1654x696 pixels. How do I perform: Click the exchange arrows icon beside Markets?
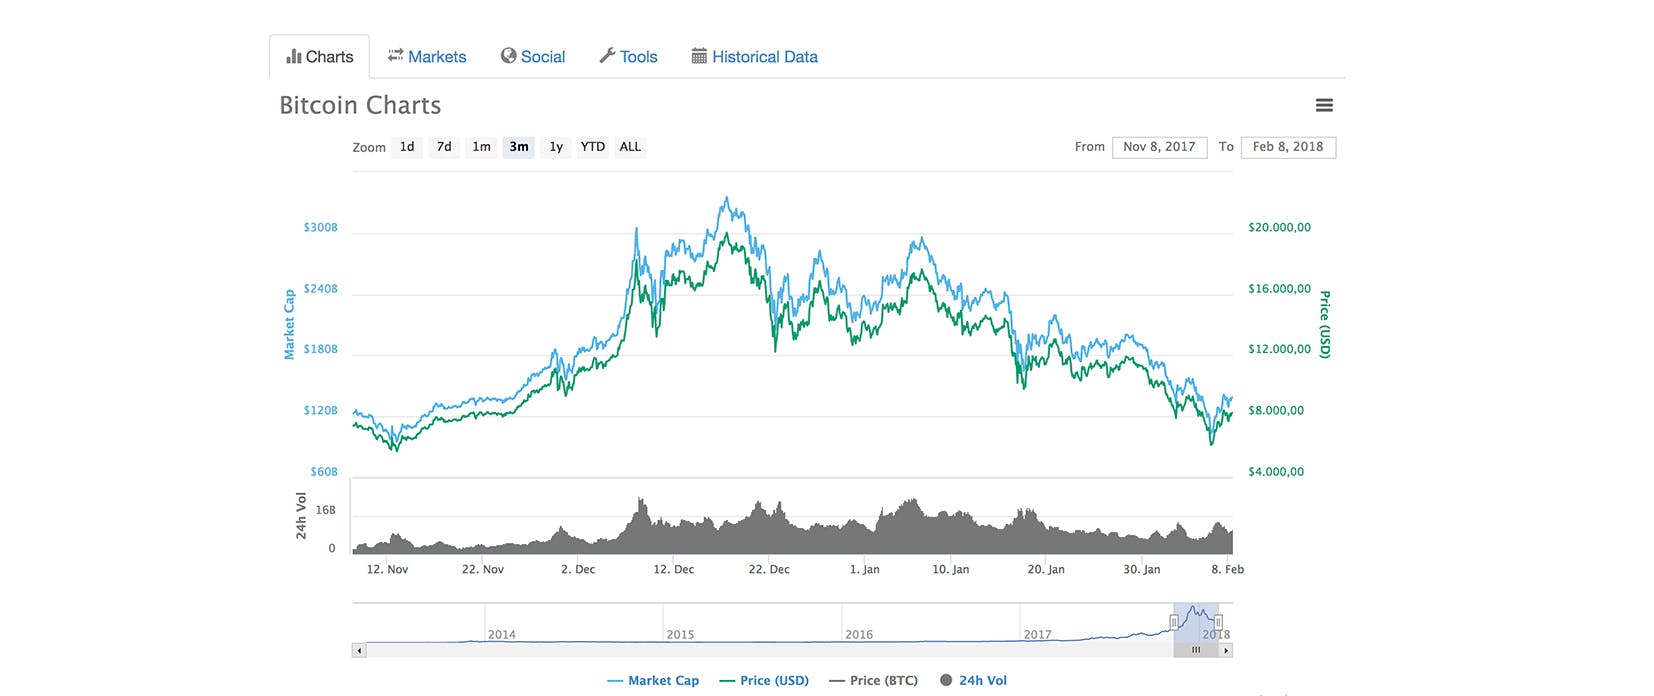tap(394, 56)
